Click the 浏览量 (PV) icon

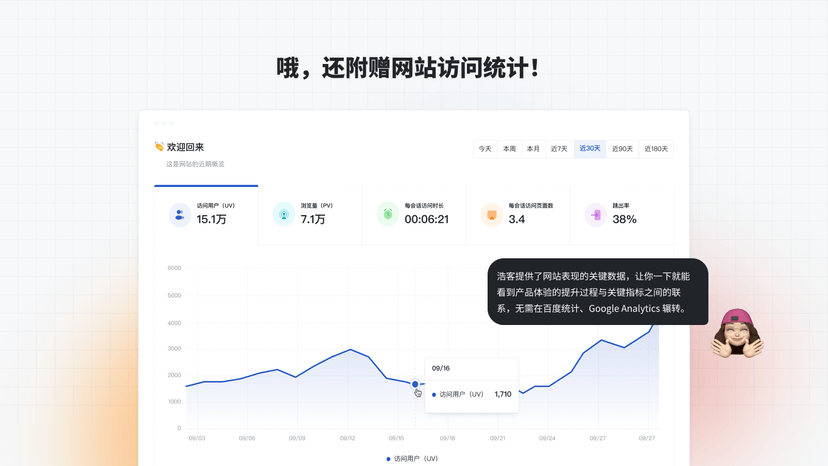pos(284,215)
